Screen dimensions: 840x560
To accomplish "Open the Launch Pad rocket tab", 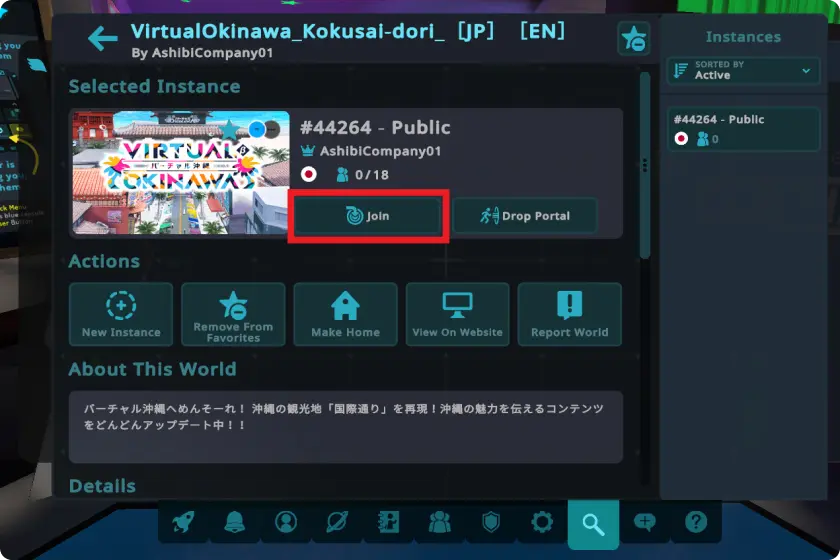I will [183, 522].
